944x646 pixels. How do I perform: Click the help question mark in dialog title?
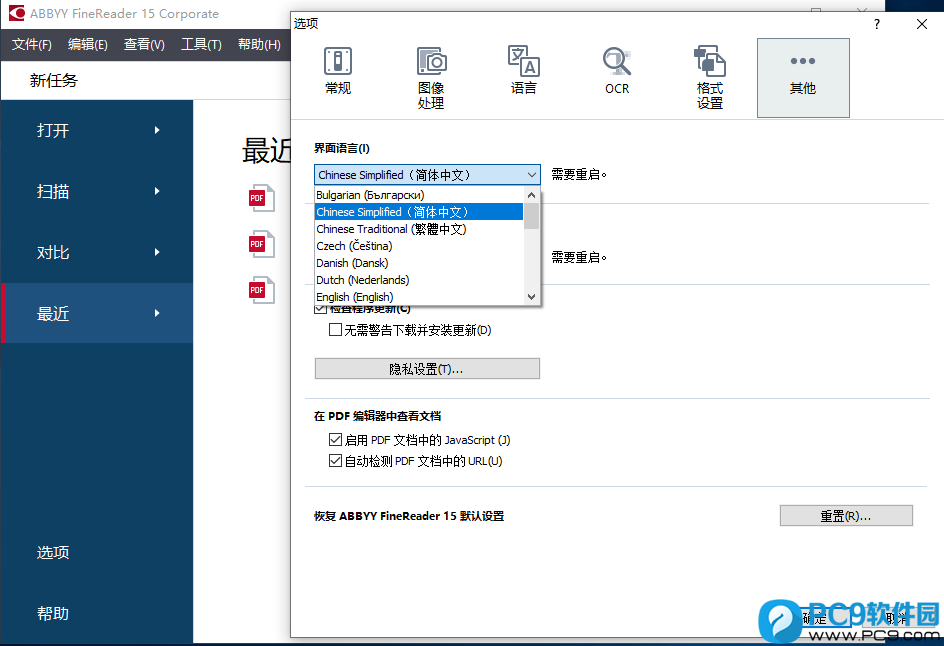coord(877,24)
